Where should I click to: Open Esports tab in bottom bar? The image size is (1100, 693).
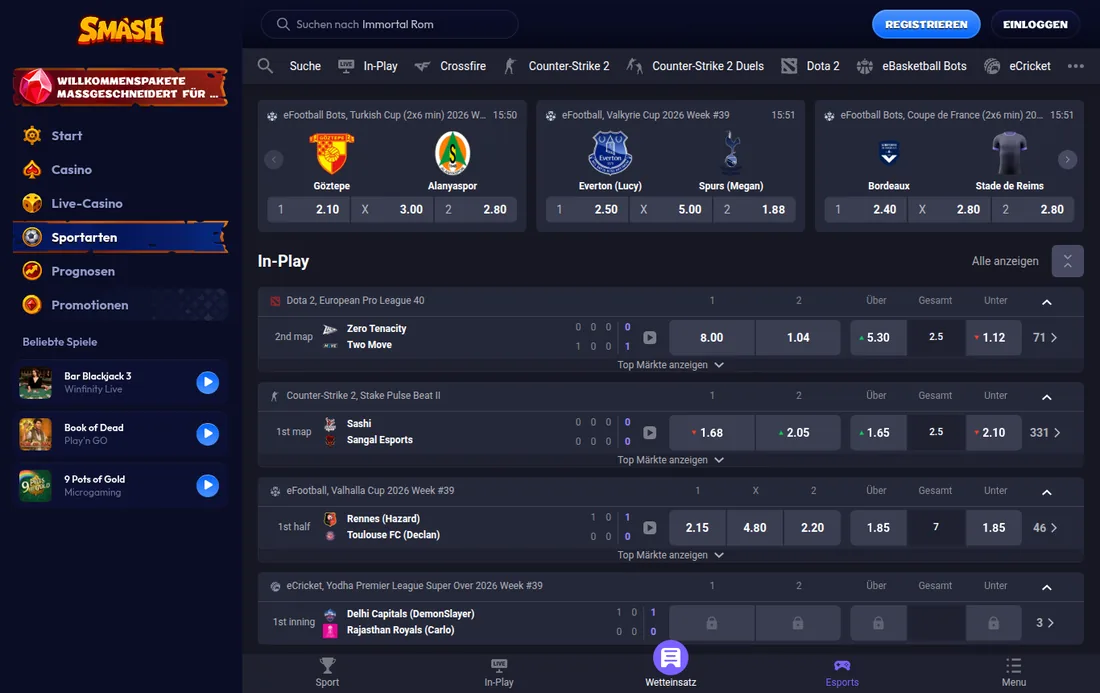(x=842, y=672)
